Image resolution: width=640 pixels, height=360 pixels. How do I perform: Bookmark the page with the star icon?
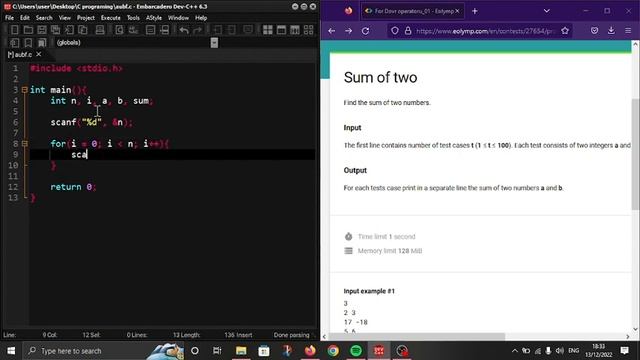(x=565, y=31)
